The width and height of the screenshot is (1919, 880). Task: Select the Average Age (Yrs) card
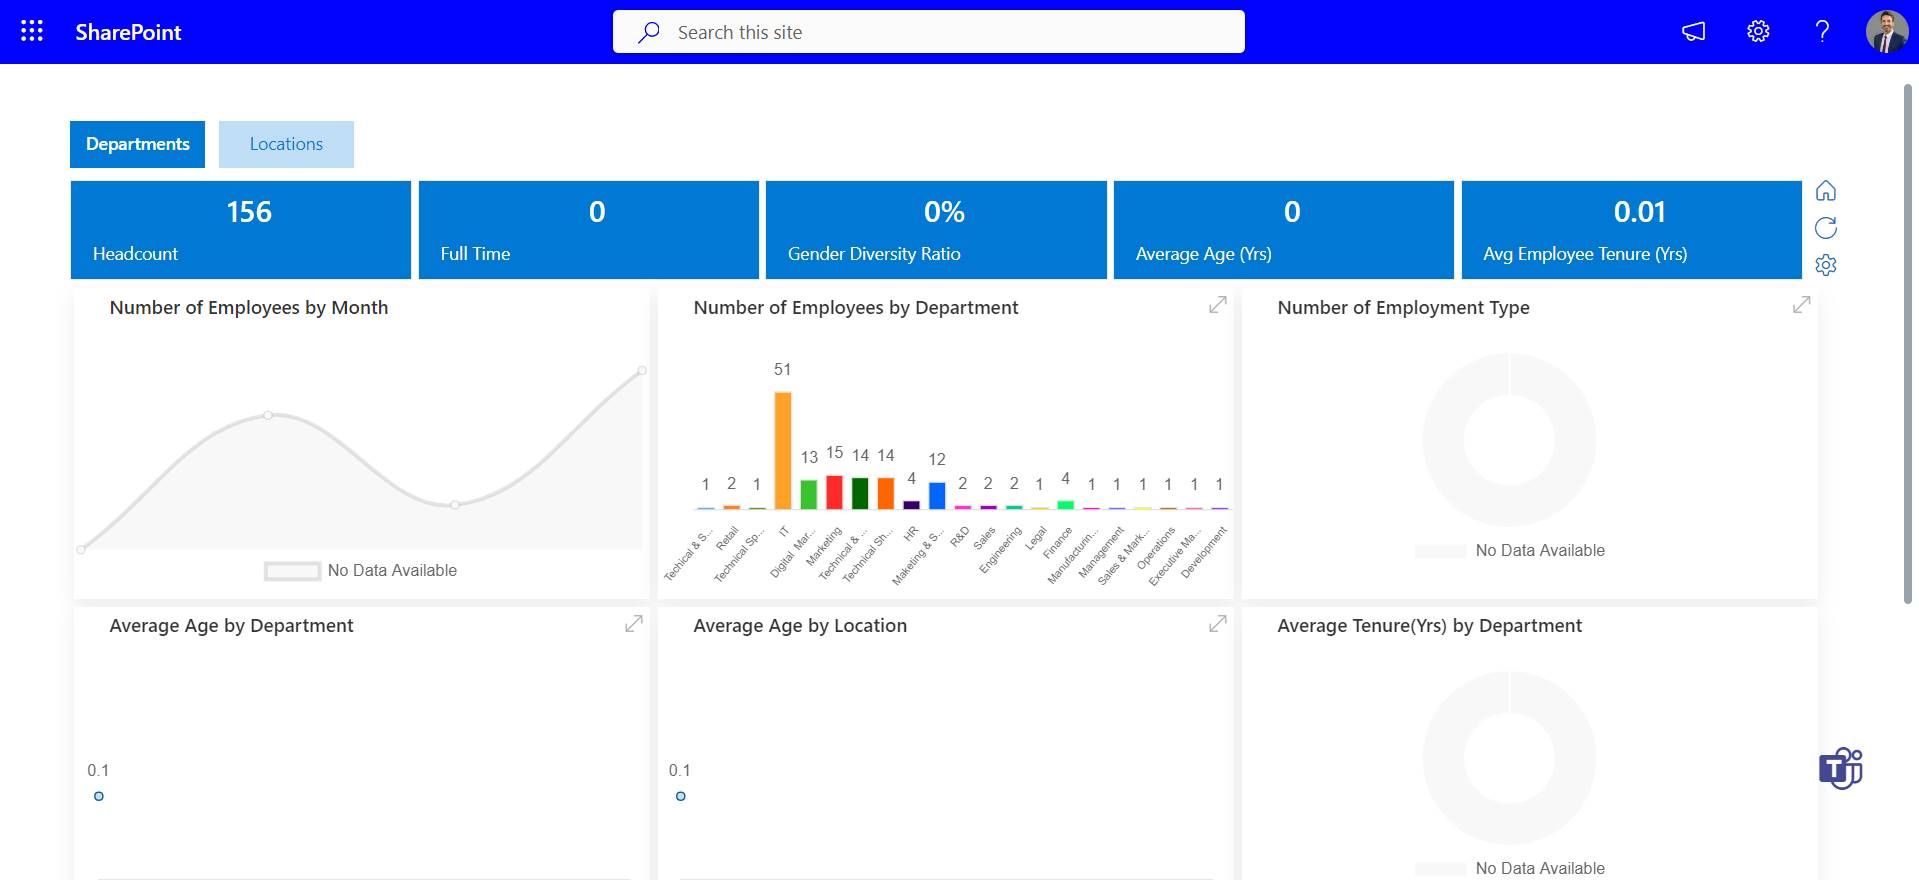1284,230
